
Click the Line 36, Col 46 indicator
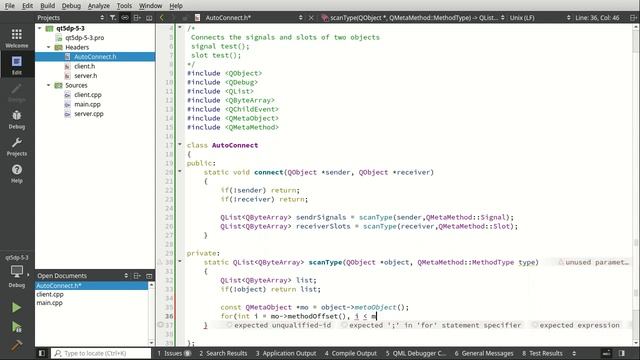[x=597, y=18]
